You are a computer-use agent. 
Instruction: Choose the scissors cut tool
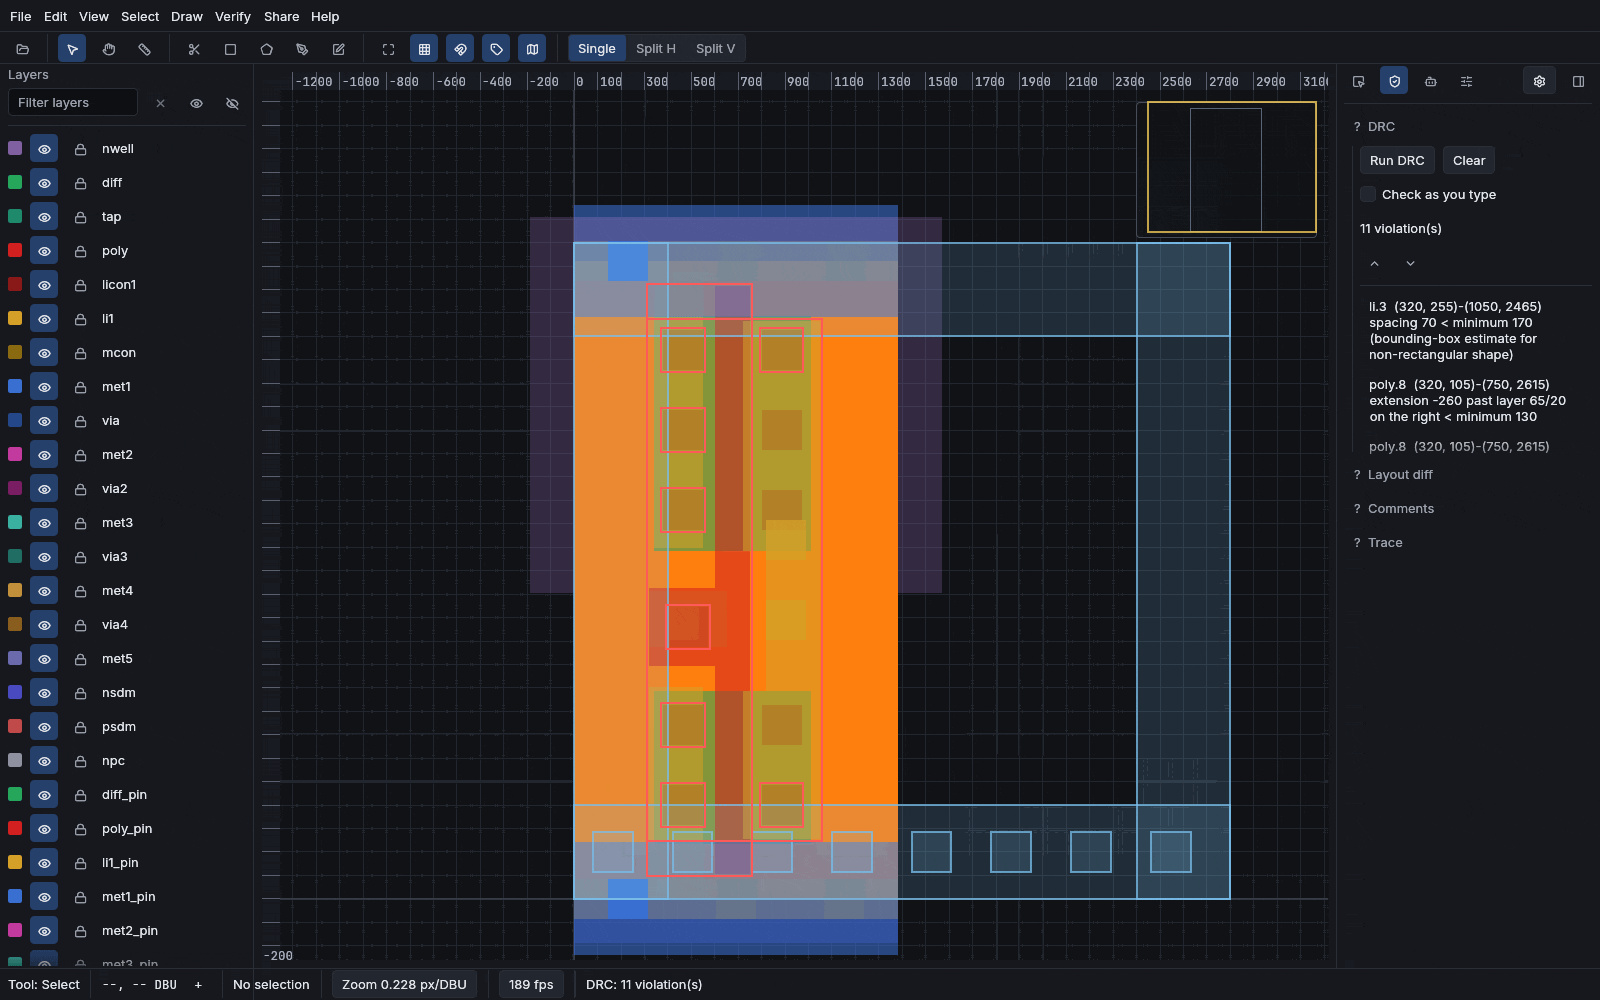click(195, 49)
